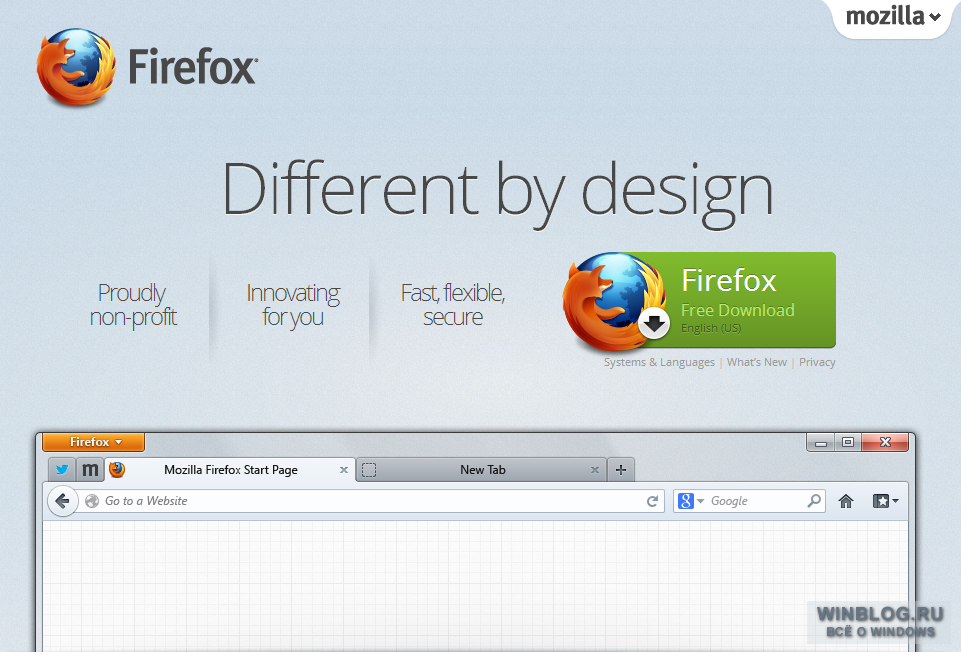Switch to Mozilla Firefox Start Page tab
Screen dimensions: 961x655
click(230, 470)
